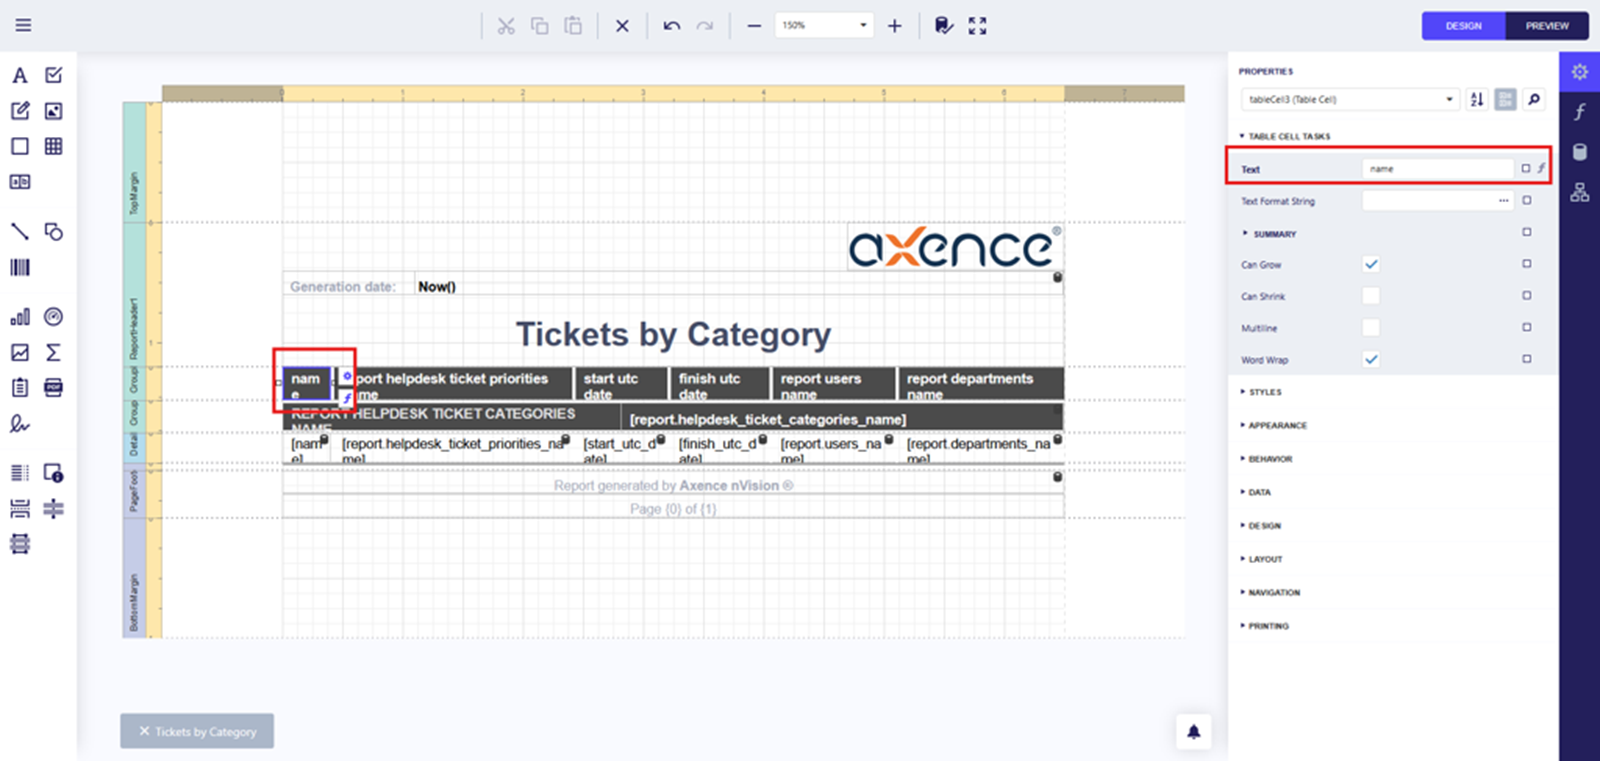Open the Field List database icon
Viewport: 1600px width, 761px height.
coord(1580,152)
